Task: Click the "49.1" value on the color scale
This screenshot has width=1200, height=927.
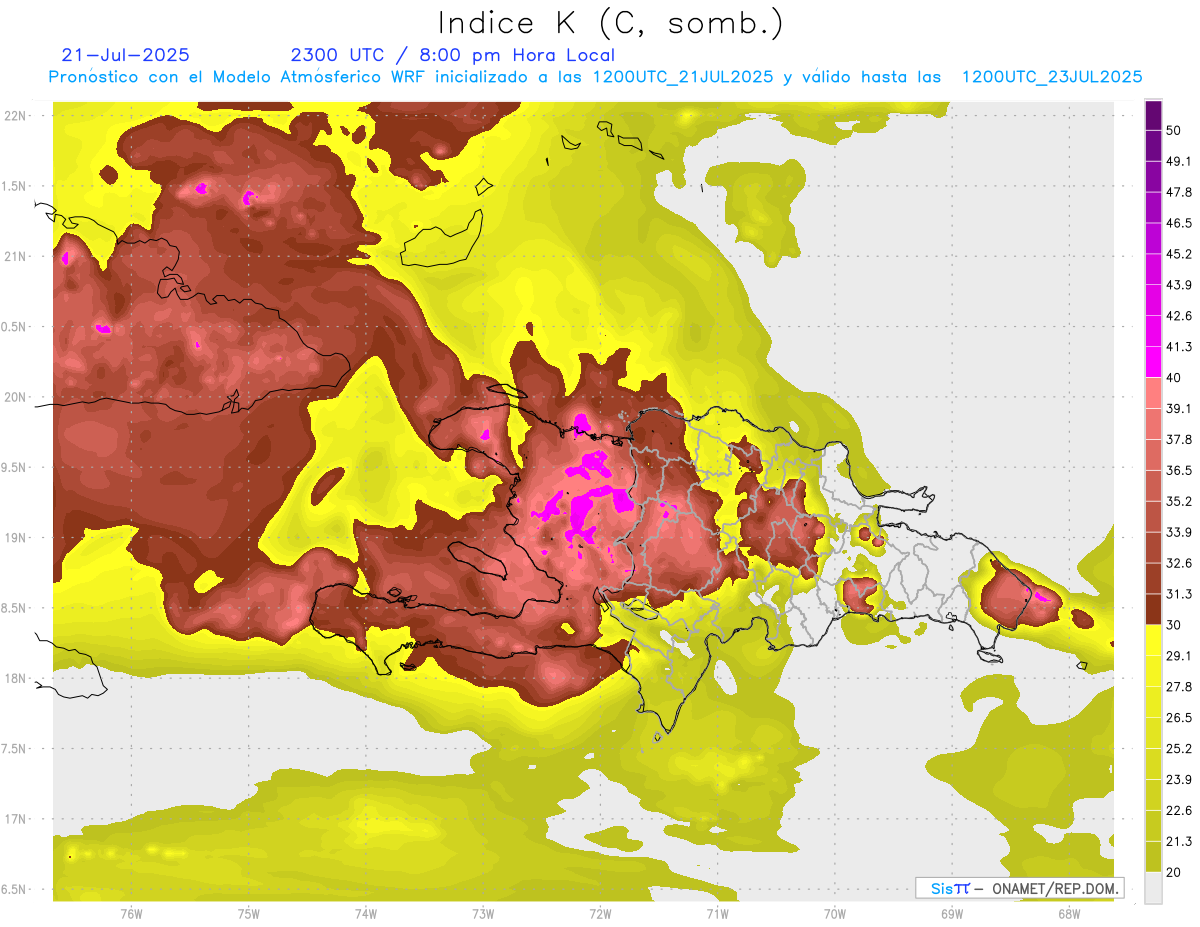Action: 1179,161
